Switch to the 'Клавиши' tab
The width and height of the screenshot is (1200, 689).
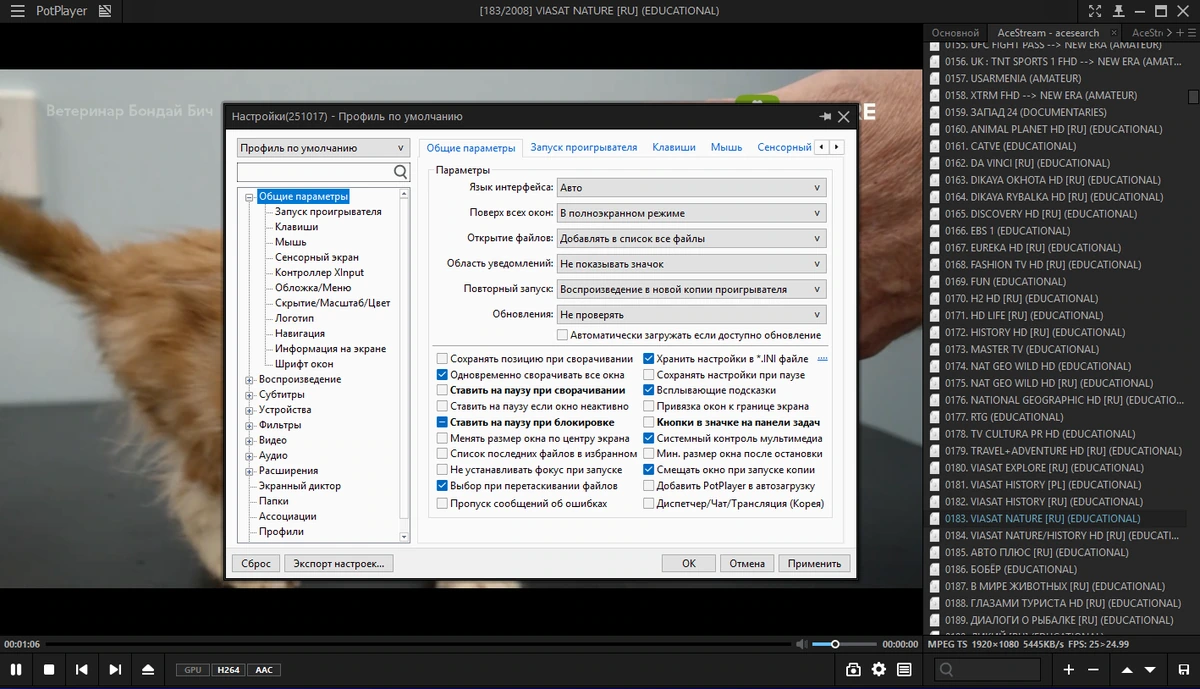pos(673,147)
